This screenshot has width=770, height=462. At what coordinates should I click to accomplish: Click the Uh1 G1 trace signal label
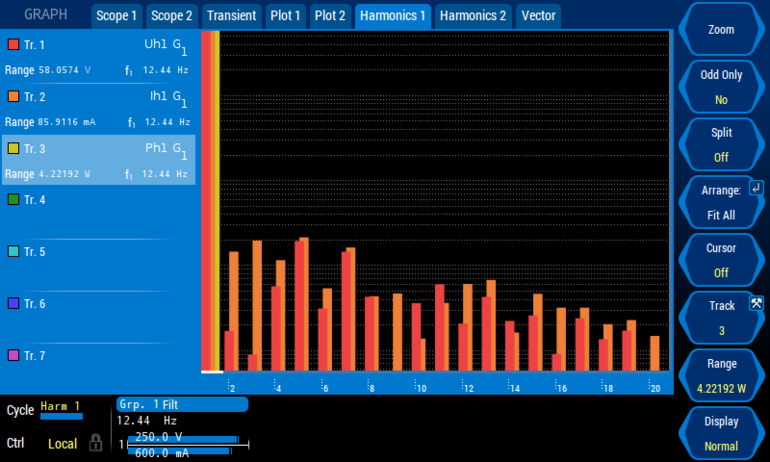[x=165, y=46]
